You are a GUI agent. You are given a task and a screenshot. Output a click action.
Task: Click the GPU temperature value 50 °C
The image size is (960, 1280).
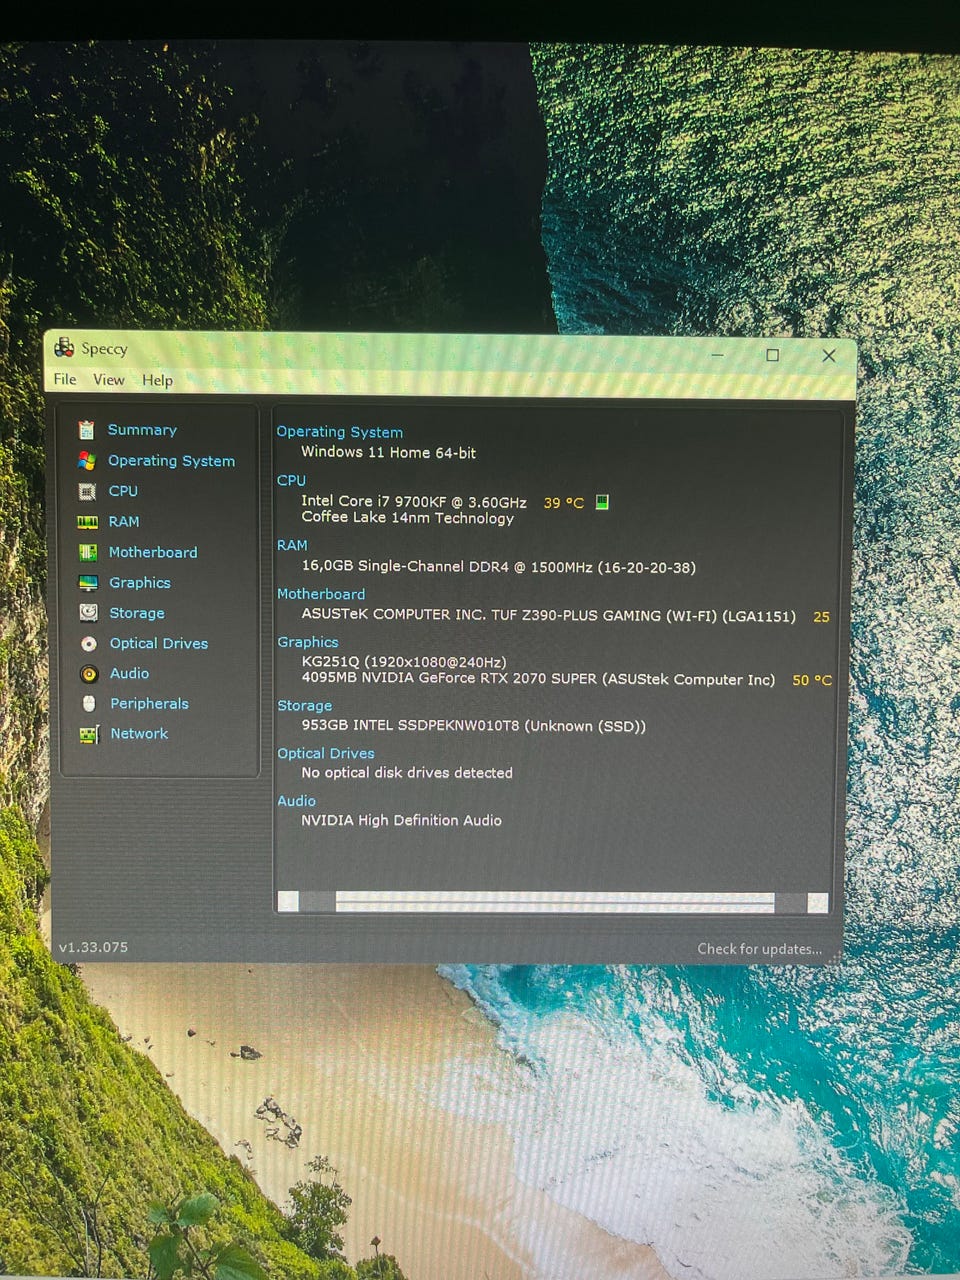(812, 680)
